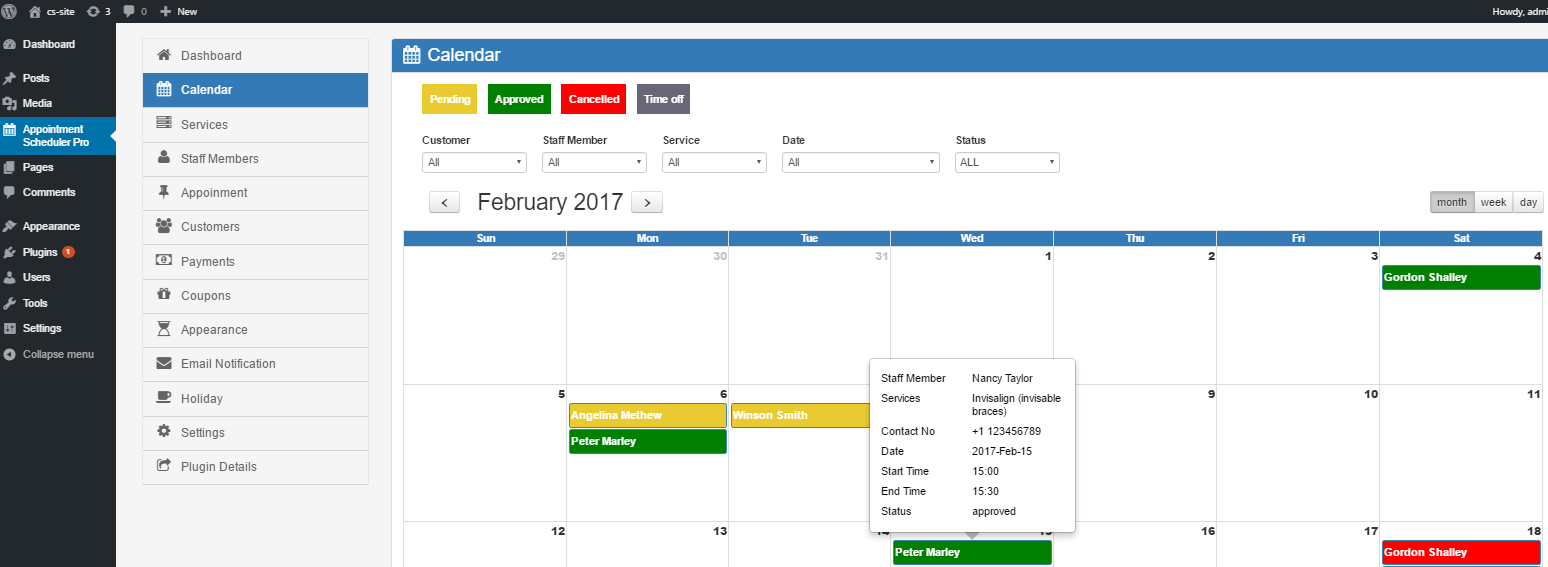Click day number 9 in the calendar
This screenshot has width=1548, height=567.
point(1211,394)
